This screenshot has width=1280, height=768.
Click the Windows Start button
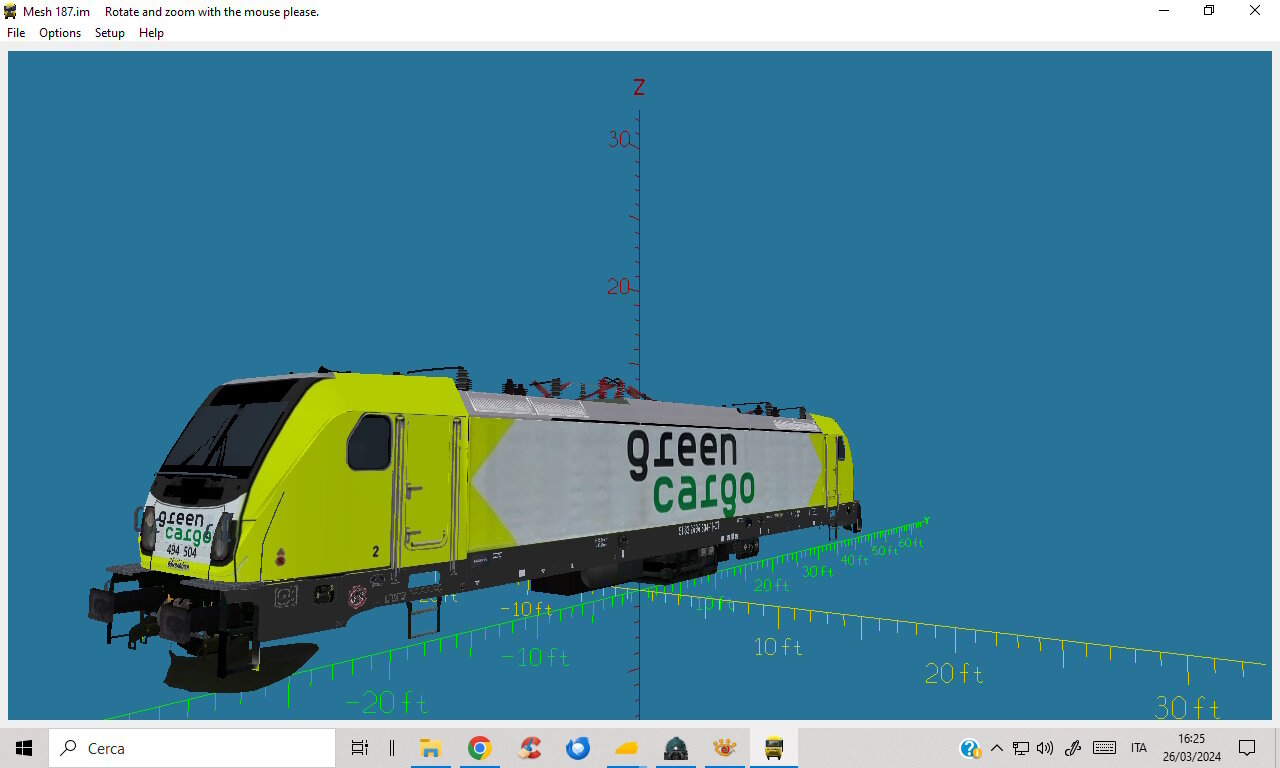tap(24, 748)
